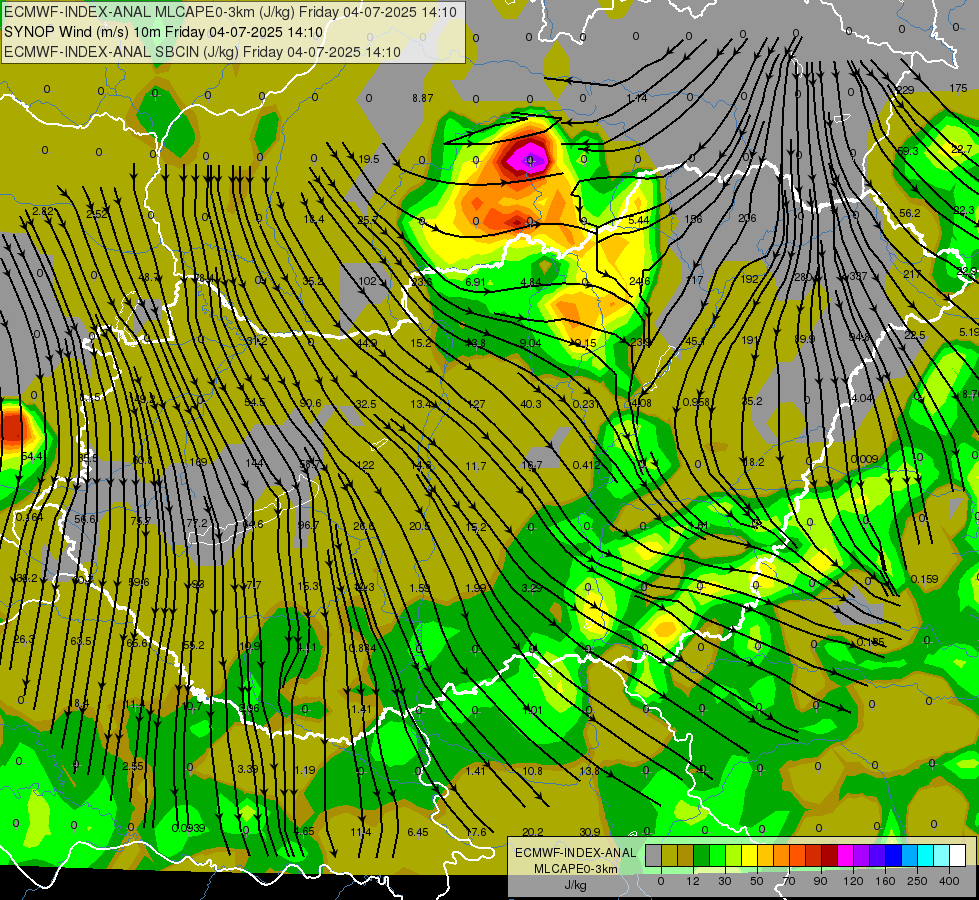Click the cyan legend swatch
979x900 pixels.
[x=925, y=855]
